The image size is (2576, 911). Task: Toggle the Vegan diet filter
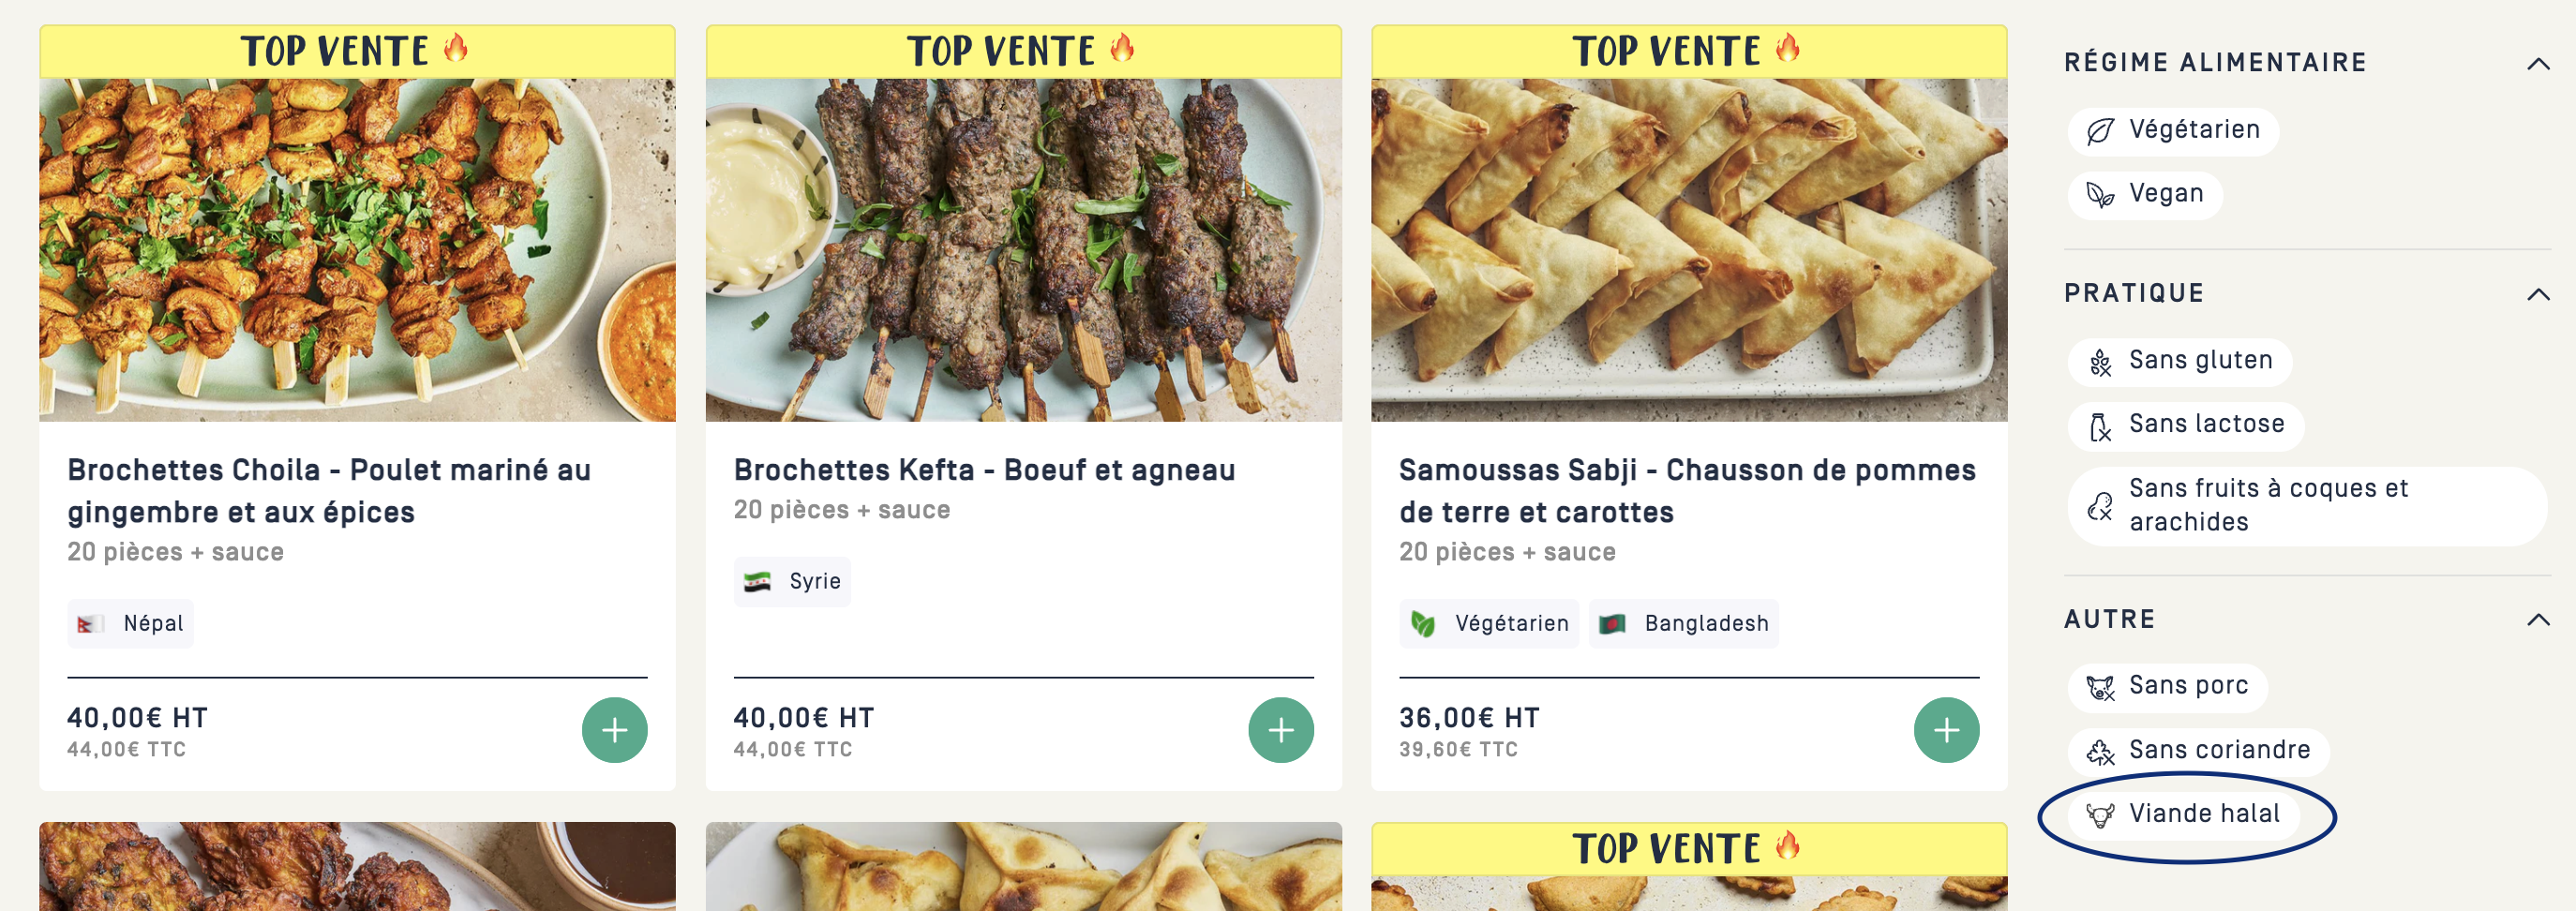(2145, 194)
